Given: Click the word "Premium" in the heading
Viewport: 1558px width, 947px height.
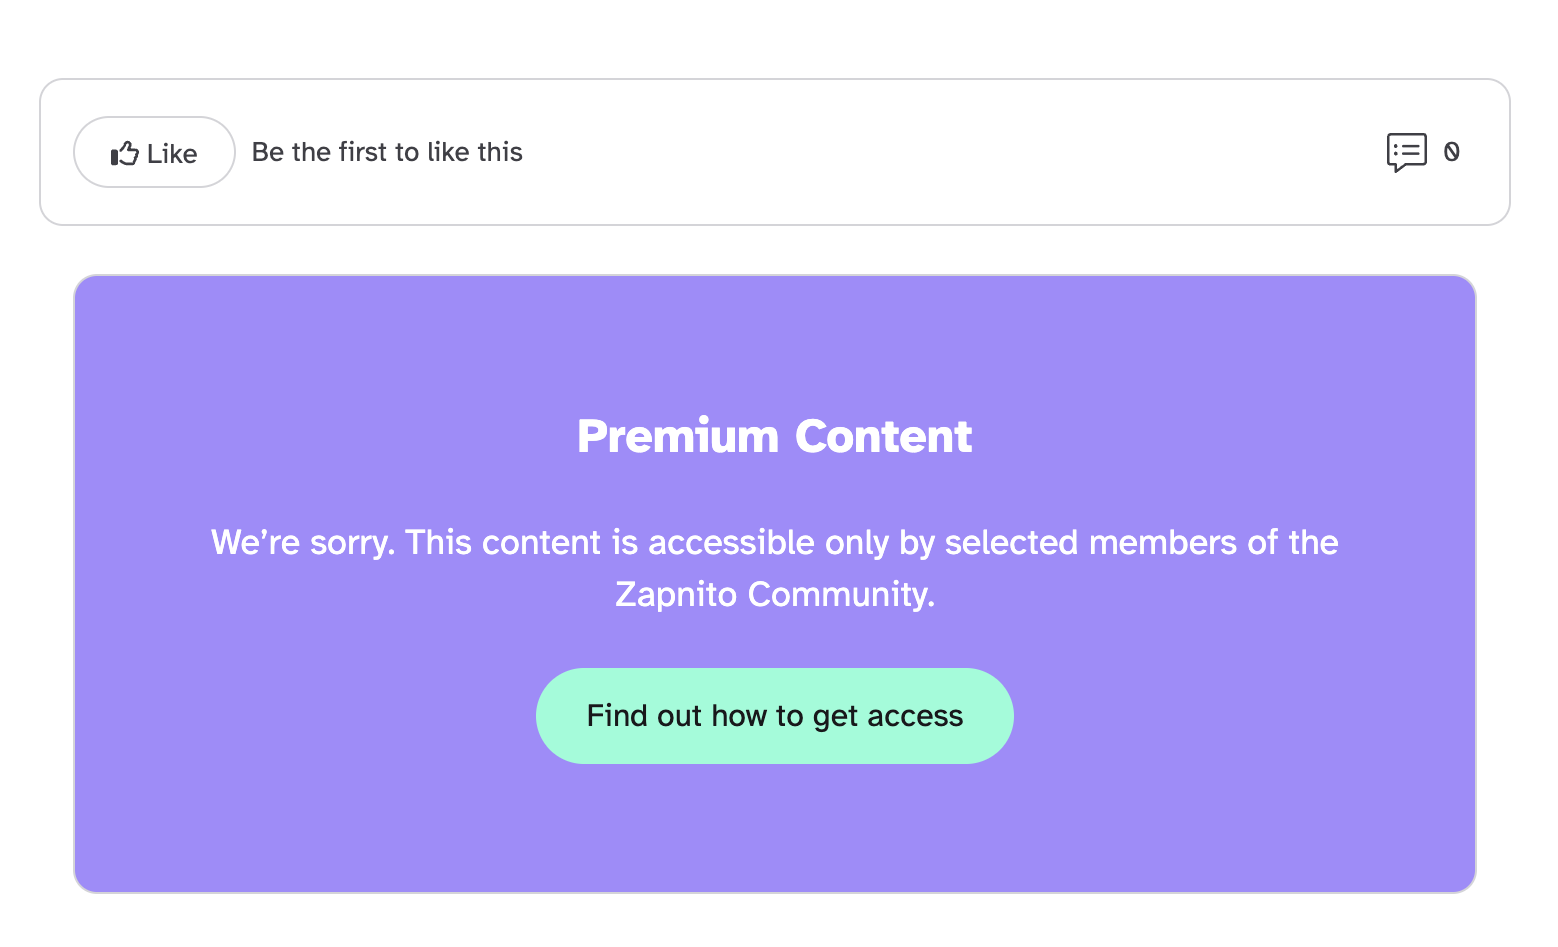Looking at the screenshot, I should coord(677,436).
